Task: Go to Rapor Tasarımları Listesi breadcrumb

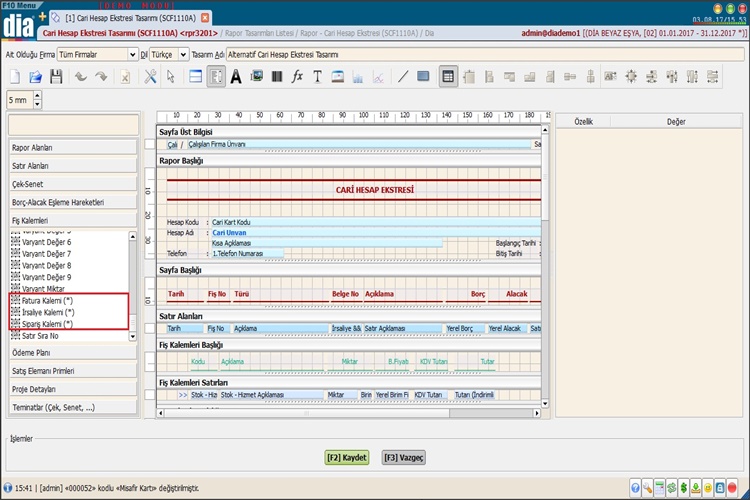Action: point(260,33)
